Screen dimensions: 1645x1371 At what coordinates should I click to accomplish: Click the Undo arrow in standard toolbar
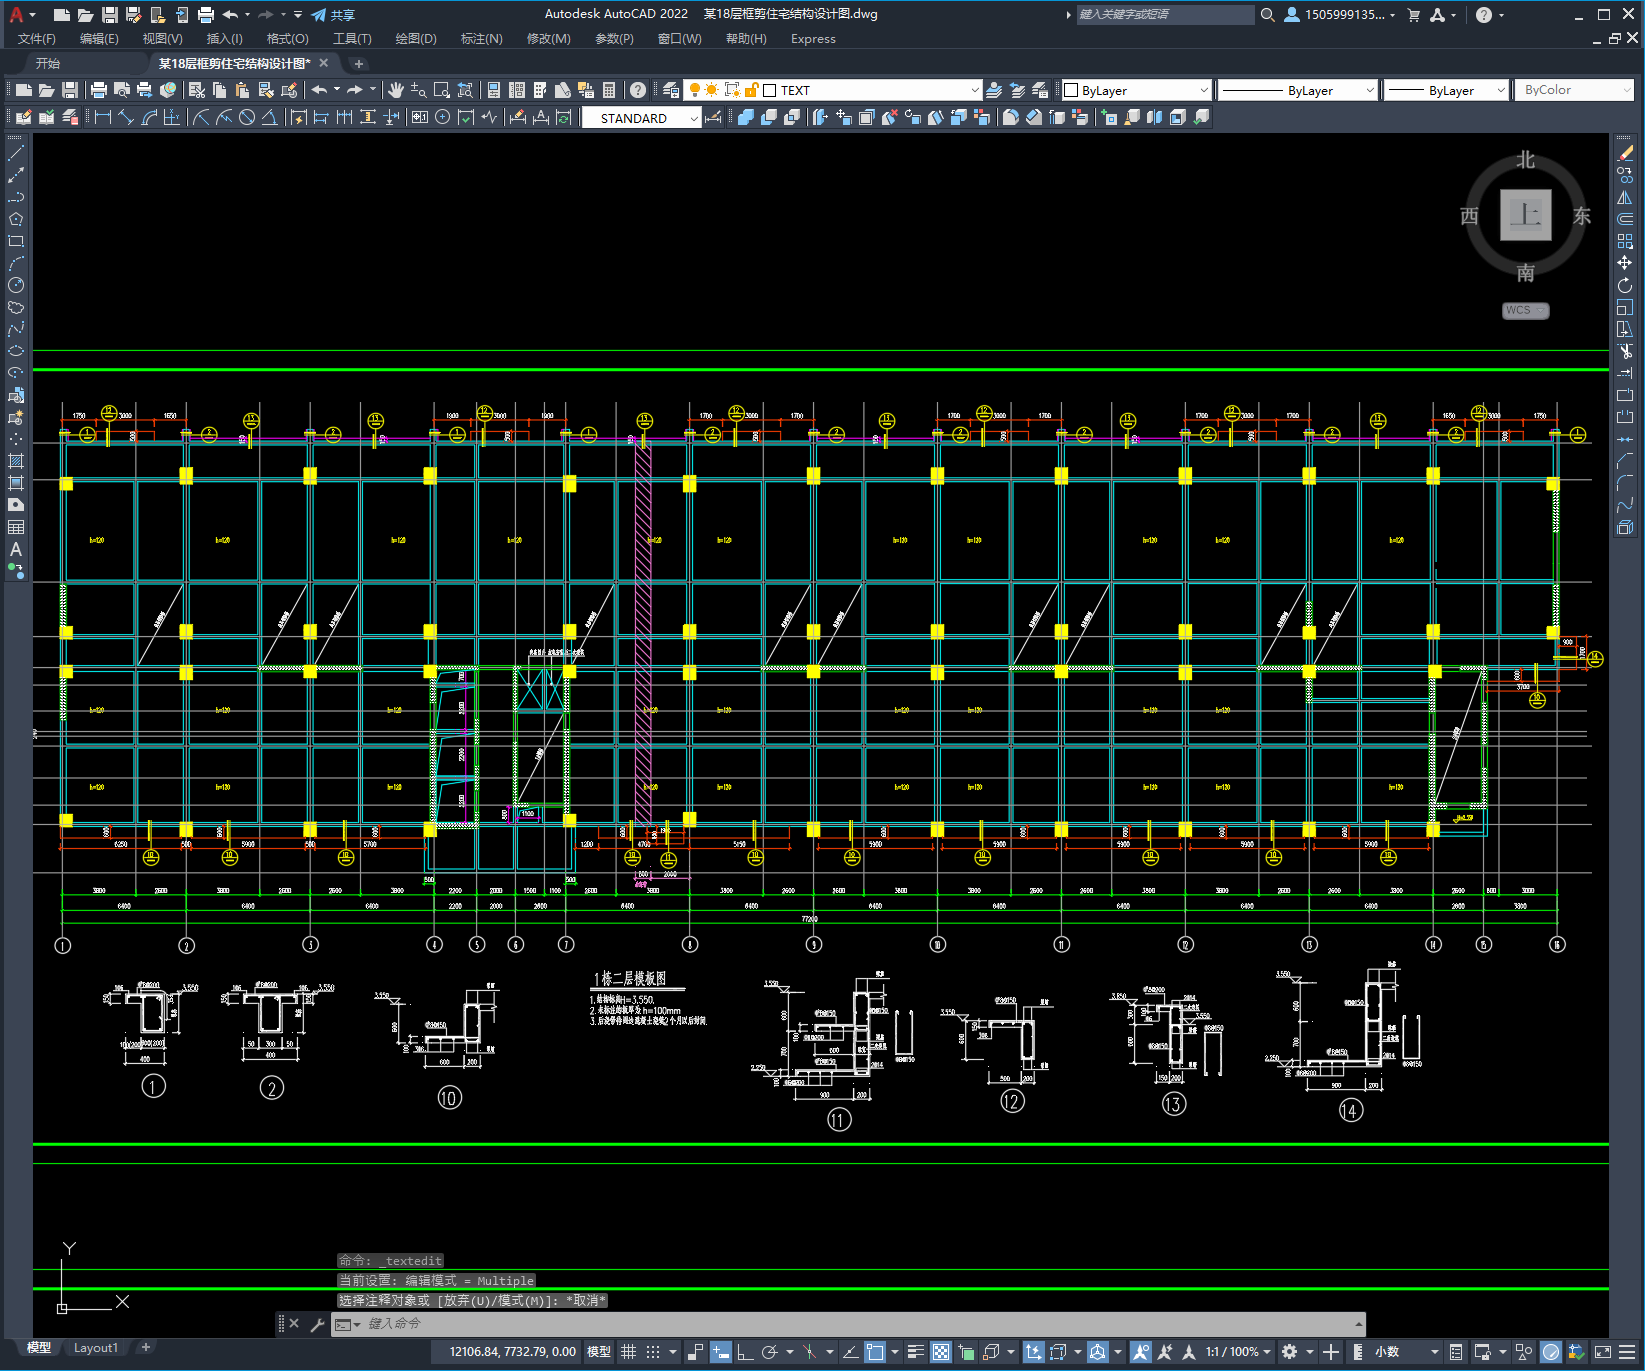pyautogui.click(x=319, y=90)
